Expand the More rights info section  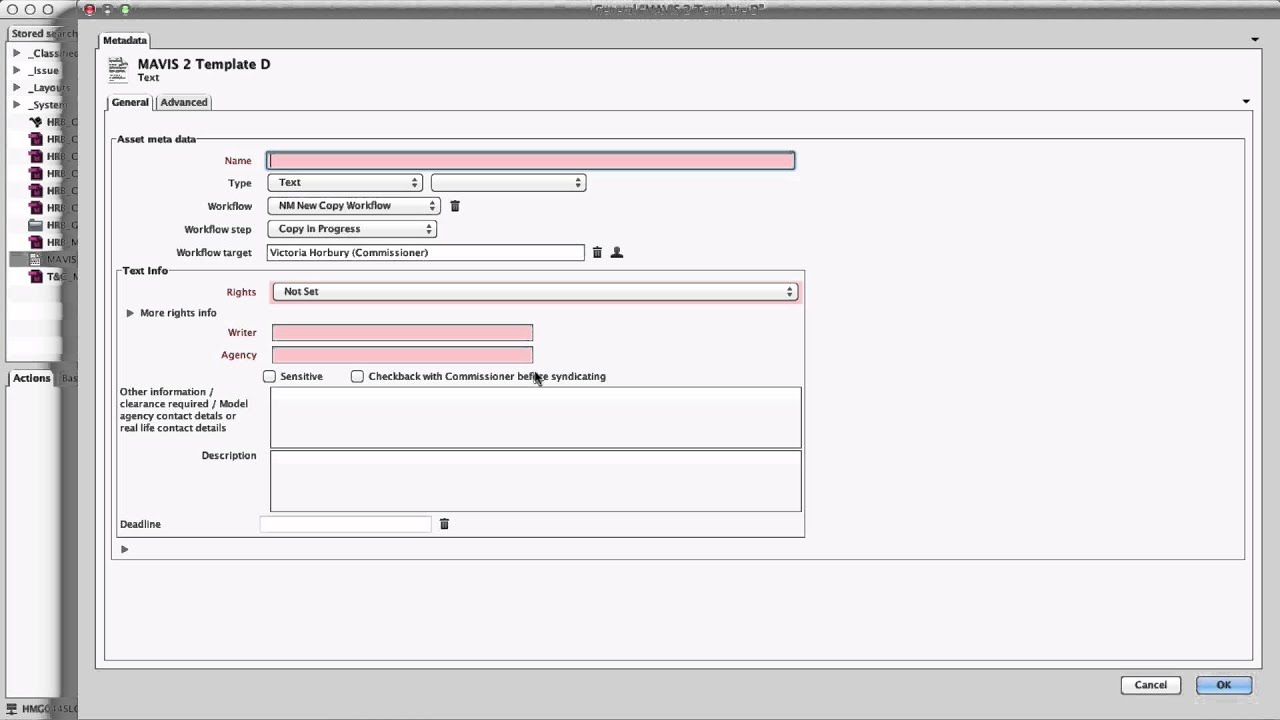pyautogui.click(x=130, y=313)
